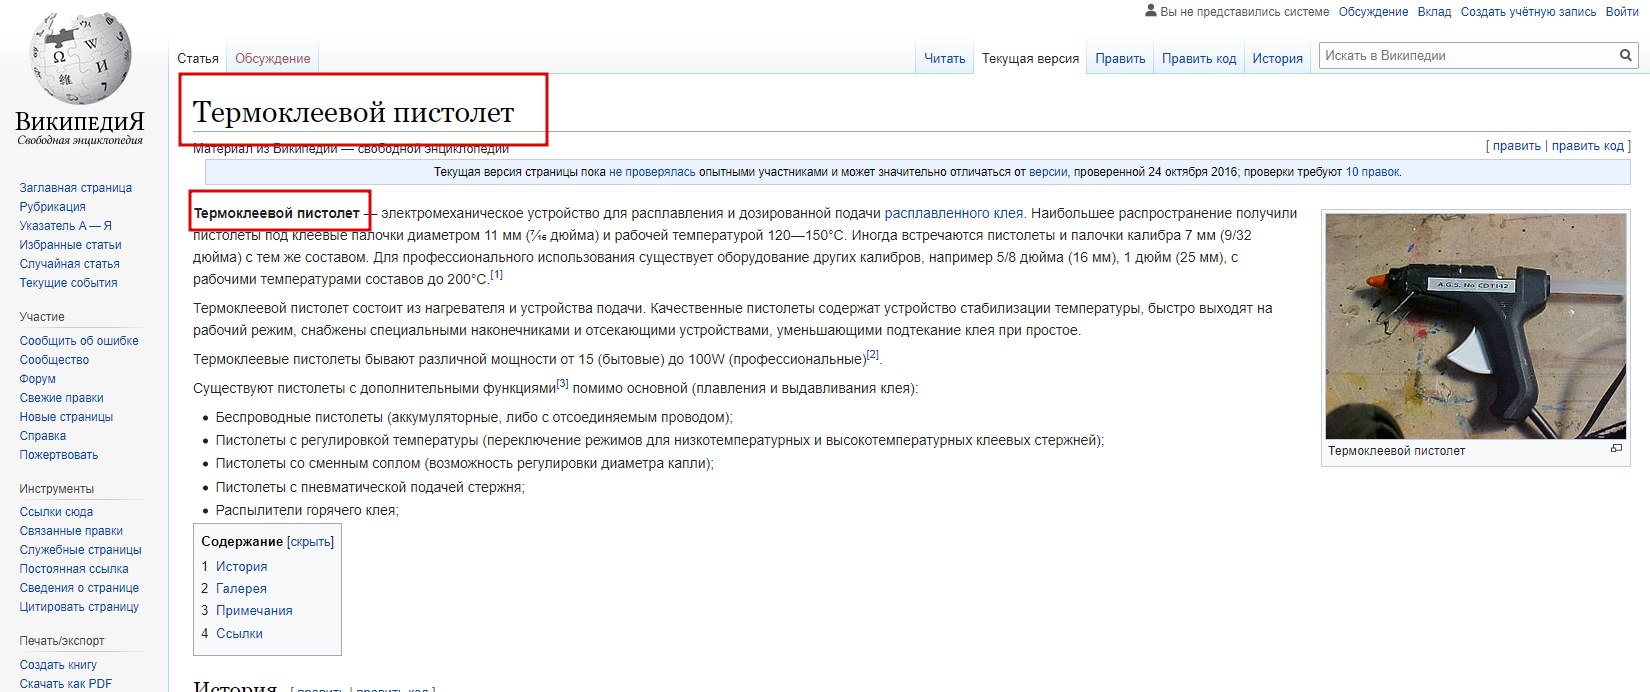Image resolution: width=1650 pixels, height=692 pixels.
Task: Open 'Ссылки сюда' in the tools section
Action: [x=56, y=511]
